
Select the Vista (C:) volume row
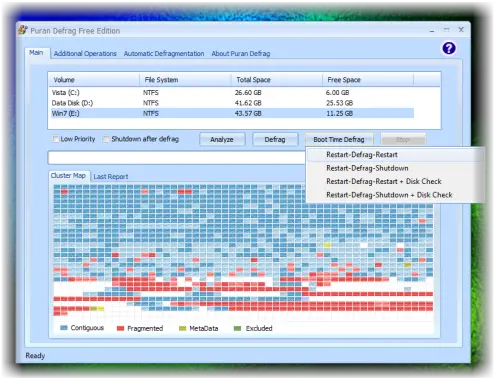click(233, 92)
